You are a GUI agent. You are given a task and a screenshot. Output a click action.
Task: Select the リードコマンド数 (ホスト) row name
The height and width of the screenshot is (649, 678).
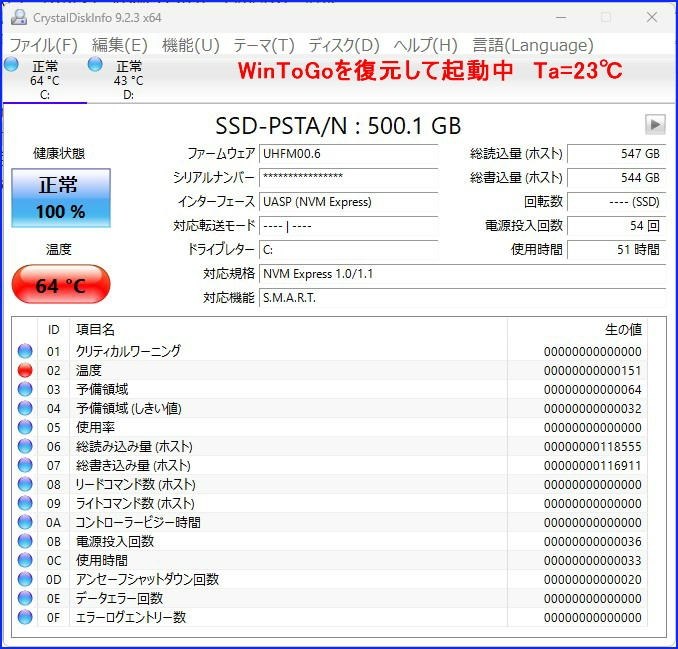click(135, 484)
